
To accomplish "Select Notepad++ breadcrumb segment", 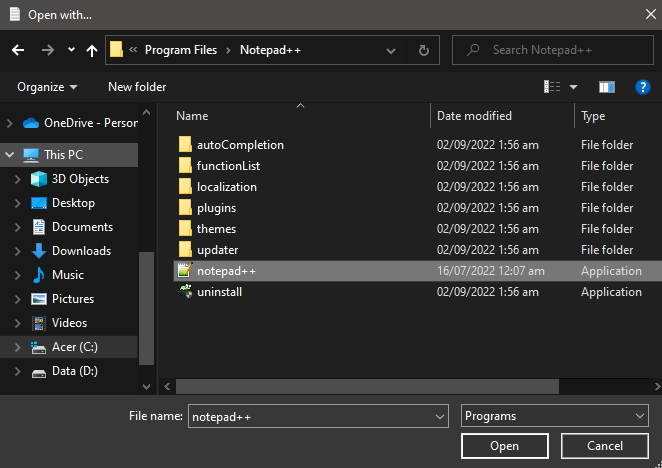I will [x=270, y=50].
